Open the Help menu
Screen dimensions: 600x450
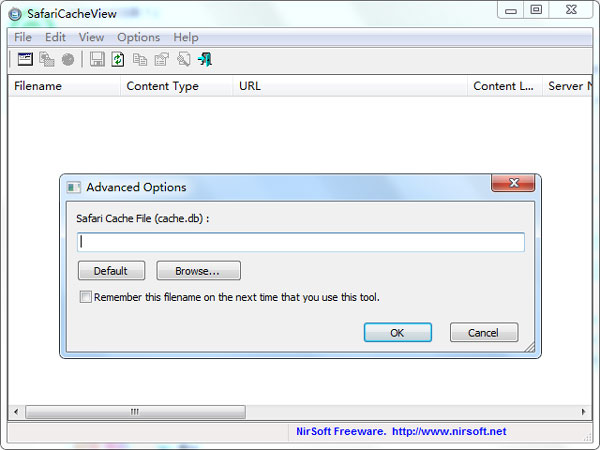coord(186,37)
